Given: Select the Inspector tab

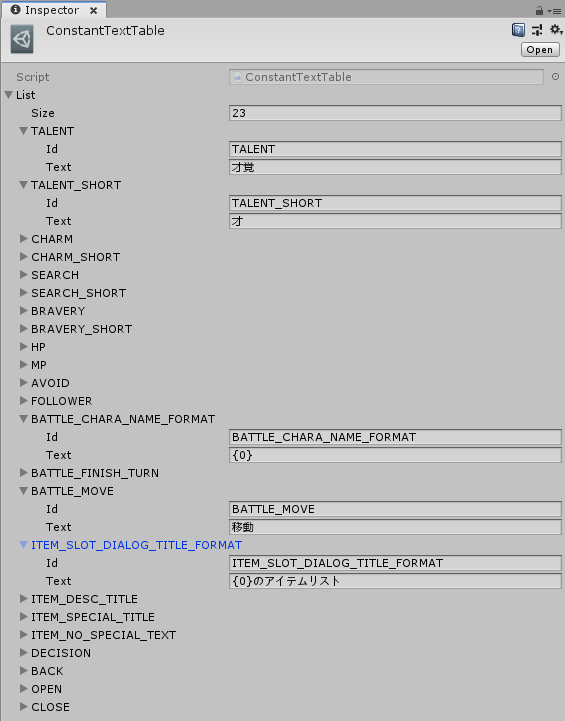Looking at the screenshot, I should [54, 10].
